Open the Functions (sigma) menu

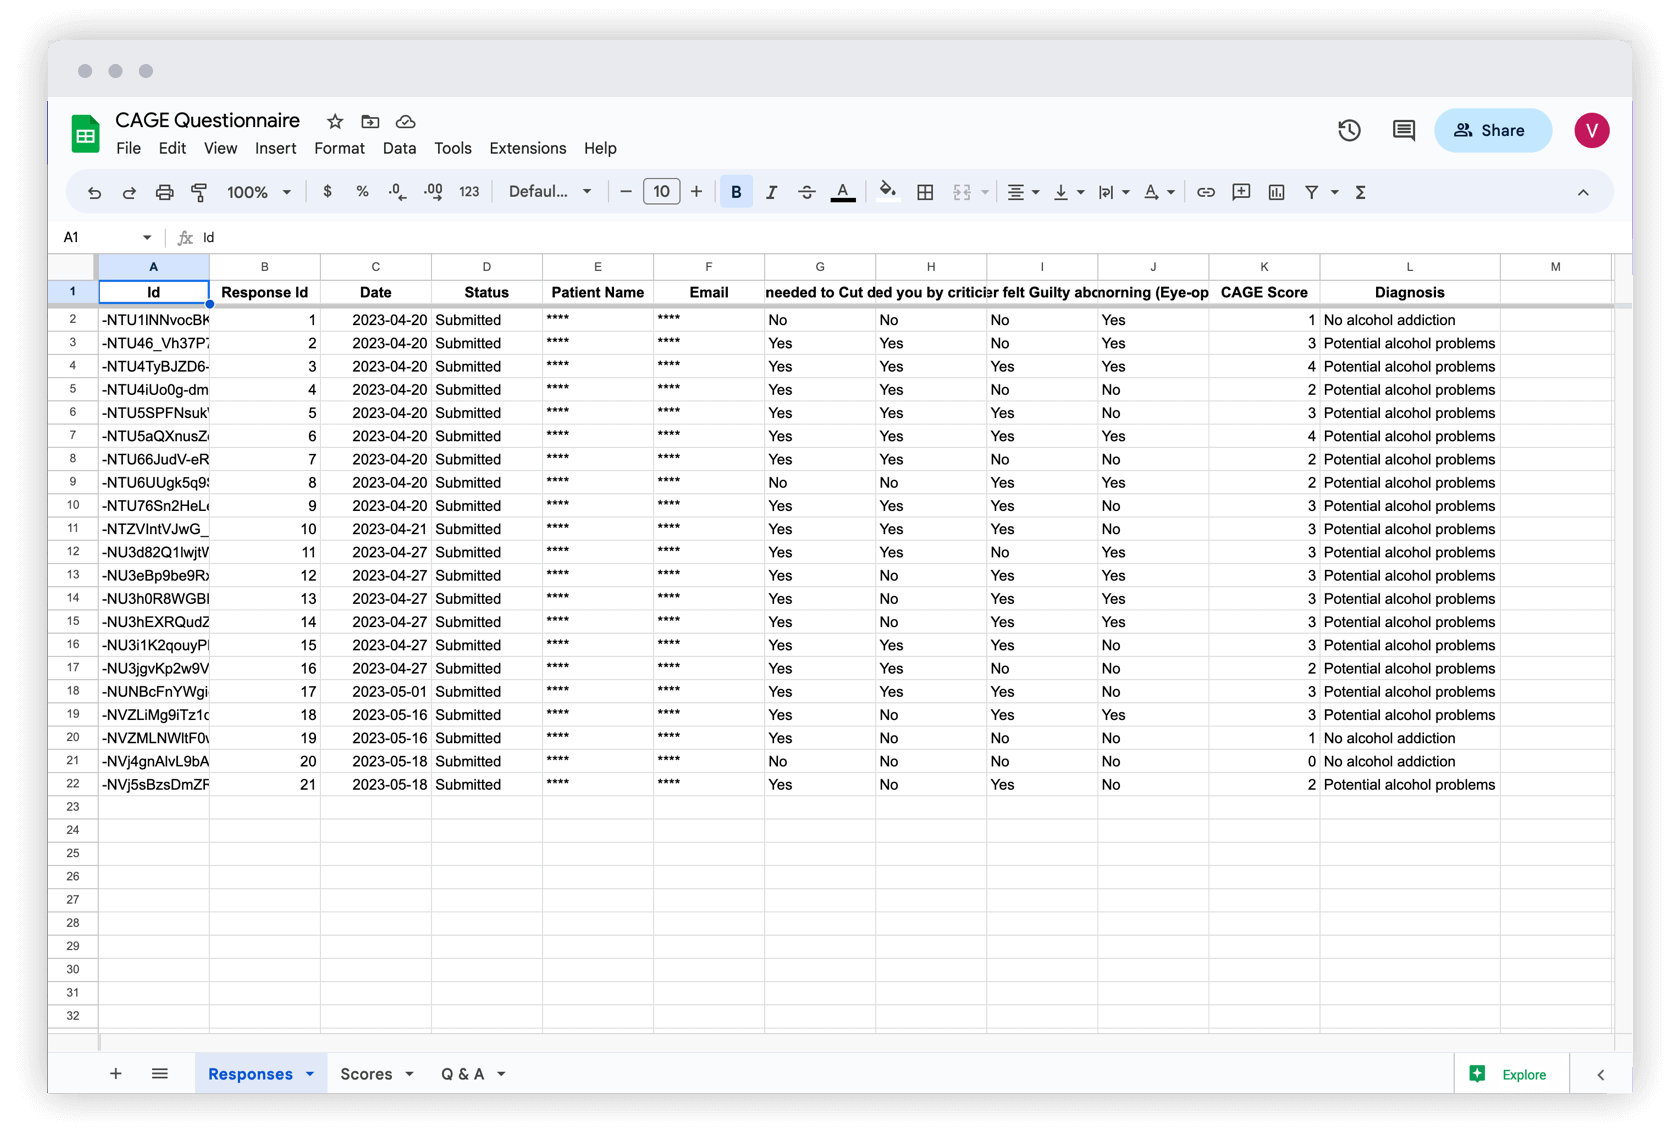1360,191
